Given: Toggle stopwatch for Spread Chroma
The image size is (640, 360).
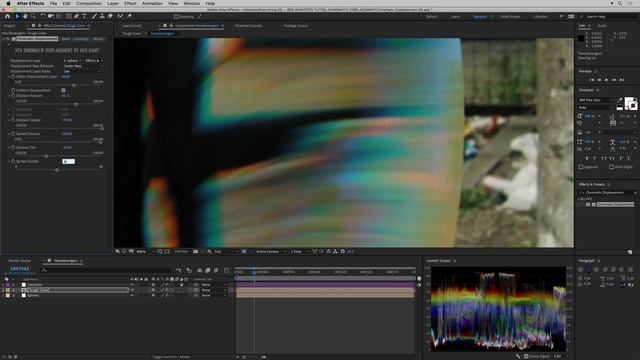Looking at the screenshot, I should 13,133.
